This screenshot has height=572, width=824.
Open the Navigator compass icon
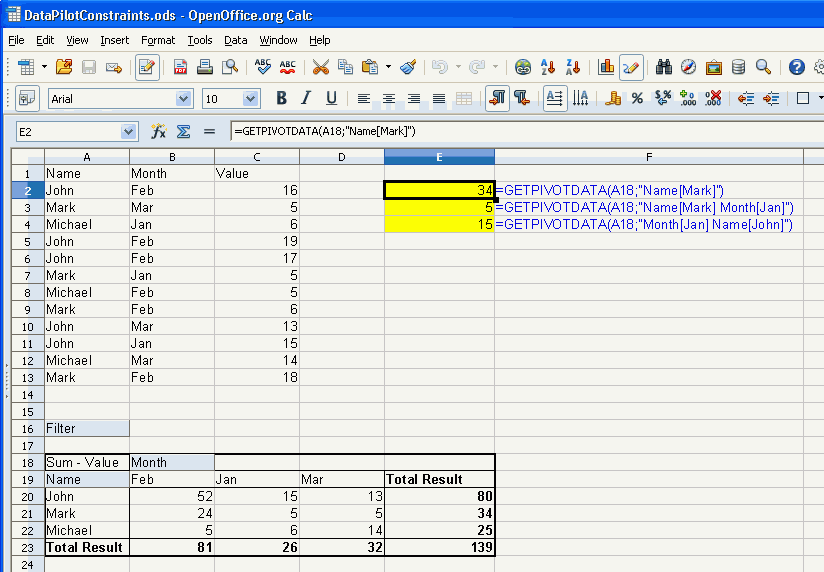coord(688,67)
